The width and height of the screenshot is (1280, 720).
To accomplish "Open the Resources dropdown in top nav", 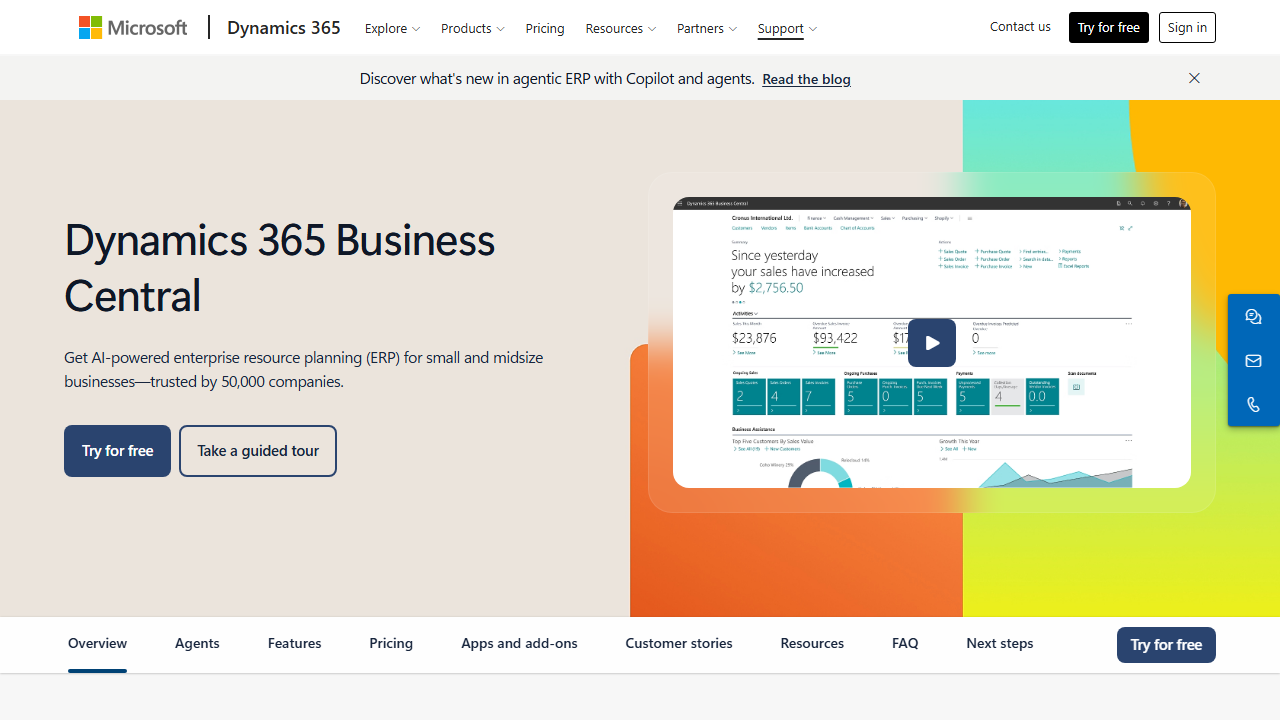I will click(x=620, y=28).
